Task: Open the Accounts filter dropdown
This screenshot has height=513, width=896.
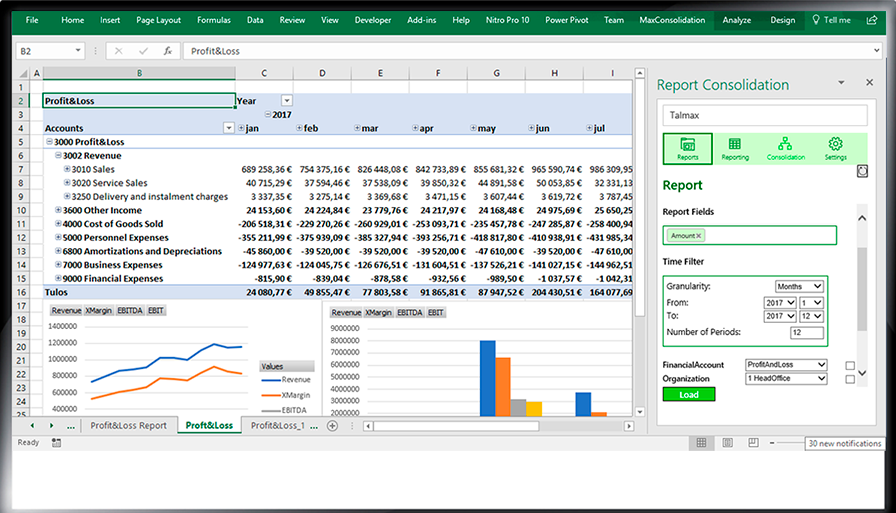Action: tap(229, 128)
